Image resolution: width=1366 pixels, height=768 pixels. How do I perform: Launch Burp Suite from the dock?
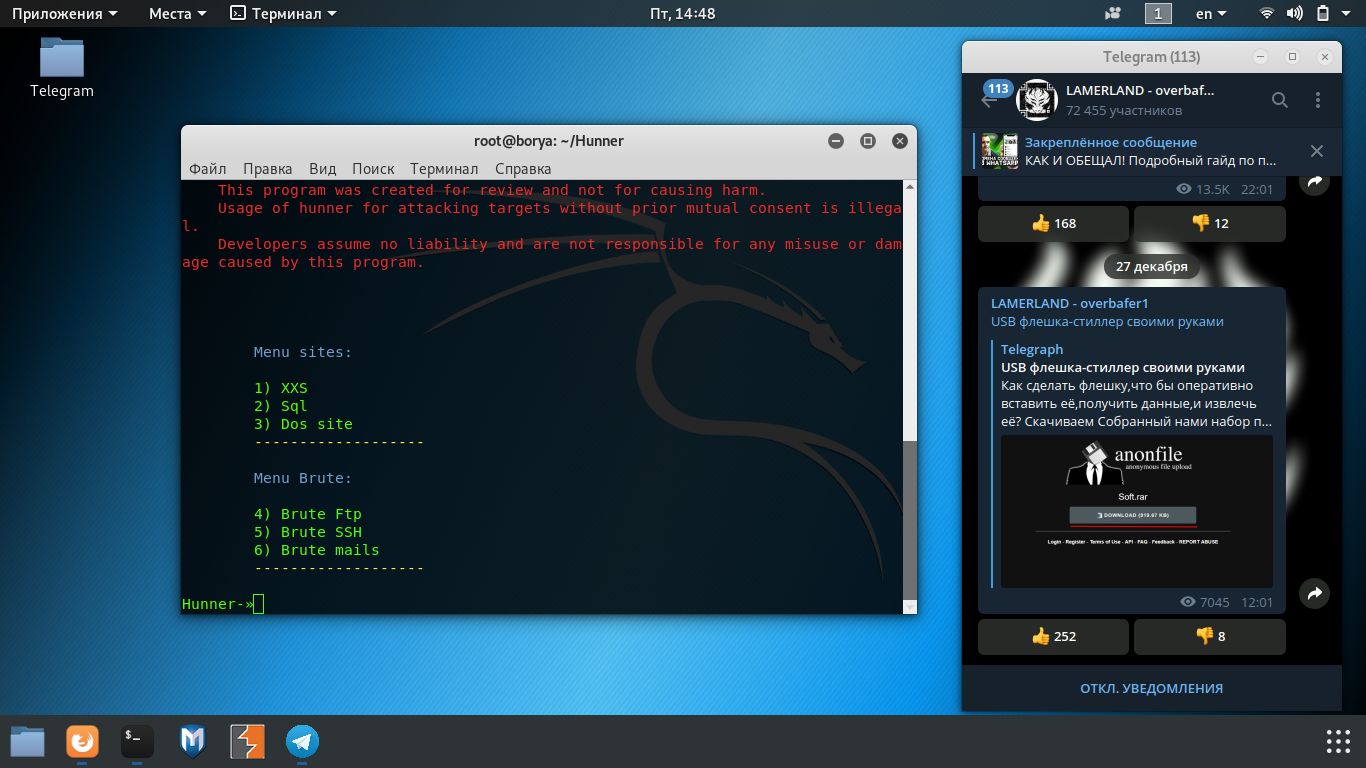coord(247,741)
